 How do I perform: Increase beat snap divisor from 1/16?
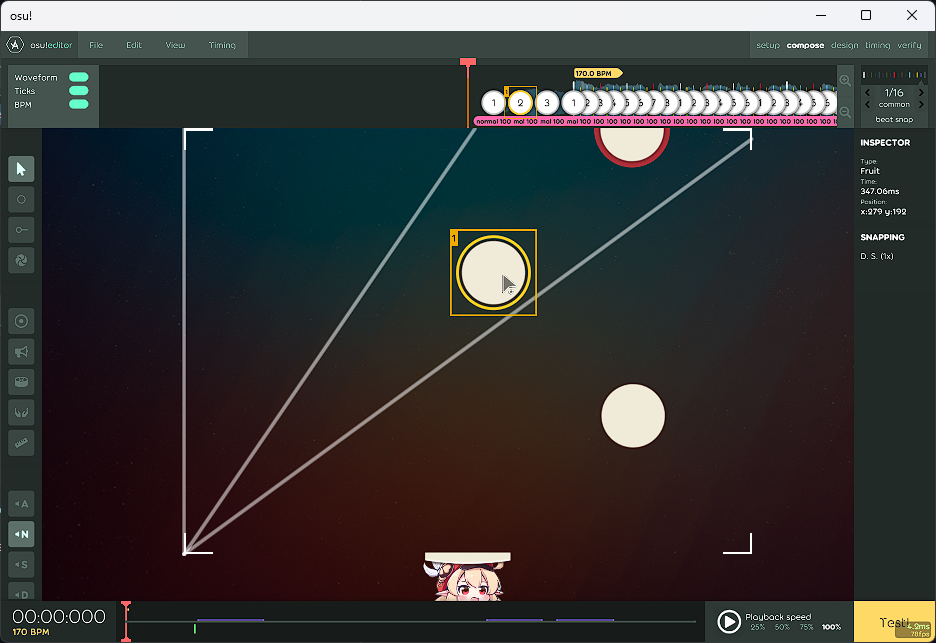point(921,93)
